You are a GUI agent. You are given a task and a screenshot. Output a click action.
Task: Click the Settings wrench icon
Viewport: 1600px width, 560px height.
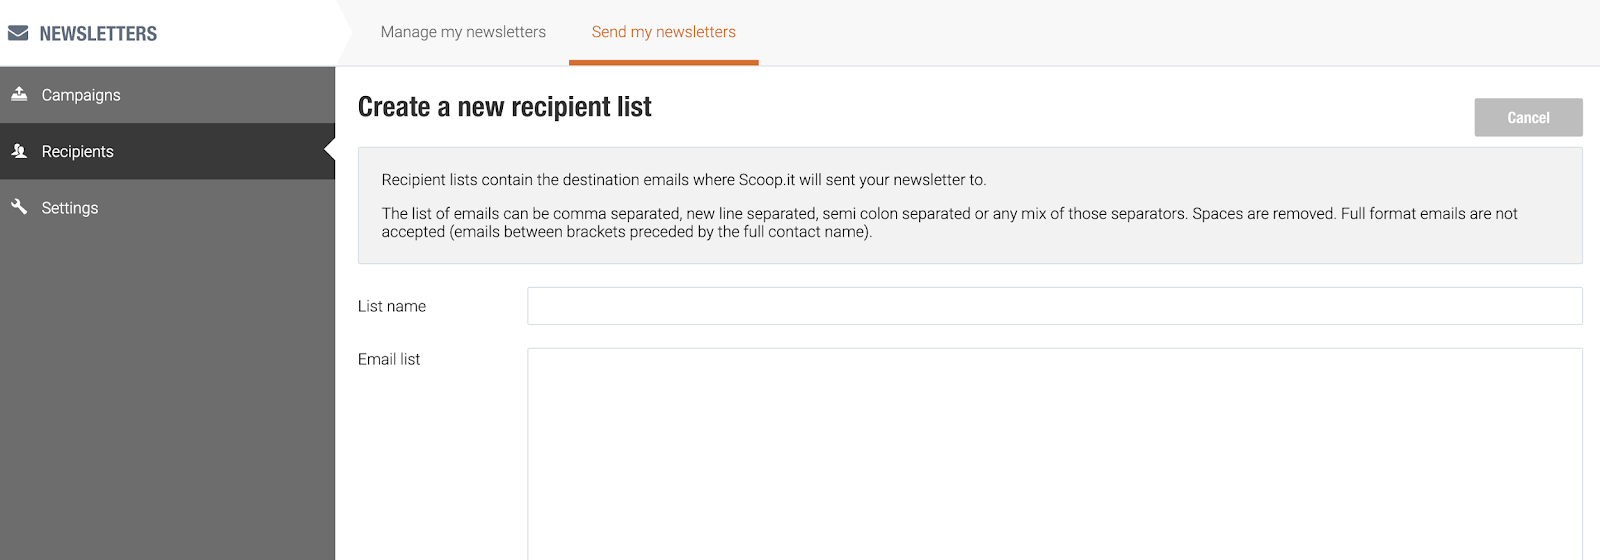coord(19,207)
